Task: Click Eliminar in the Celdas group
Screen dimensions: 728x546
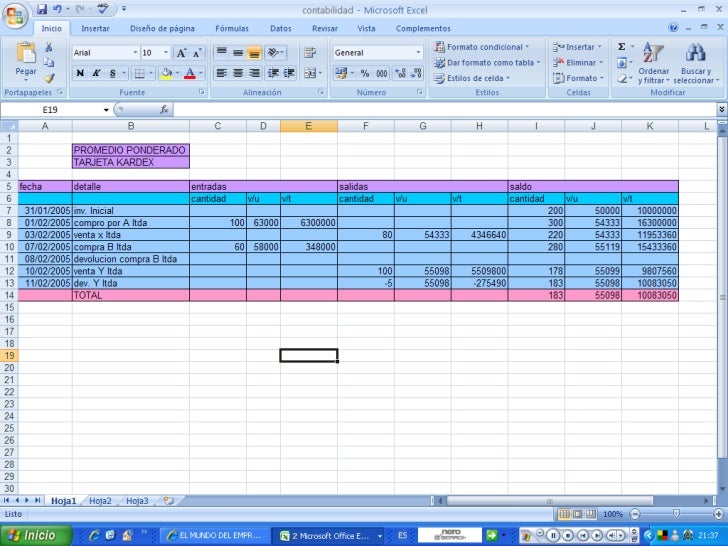Action: point(578,62)
